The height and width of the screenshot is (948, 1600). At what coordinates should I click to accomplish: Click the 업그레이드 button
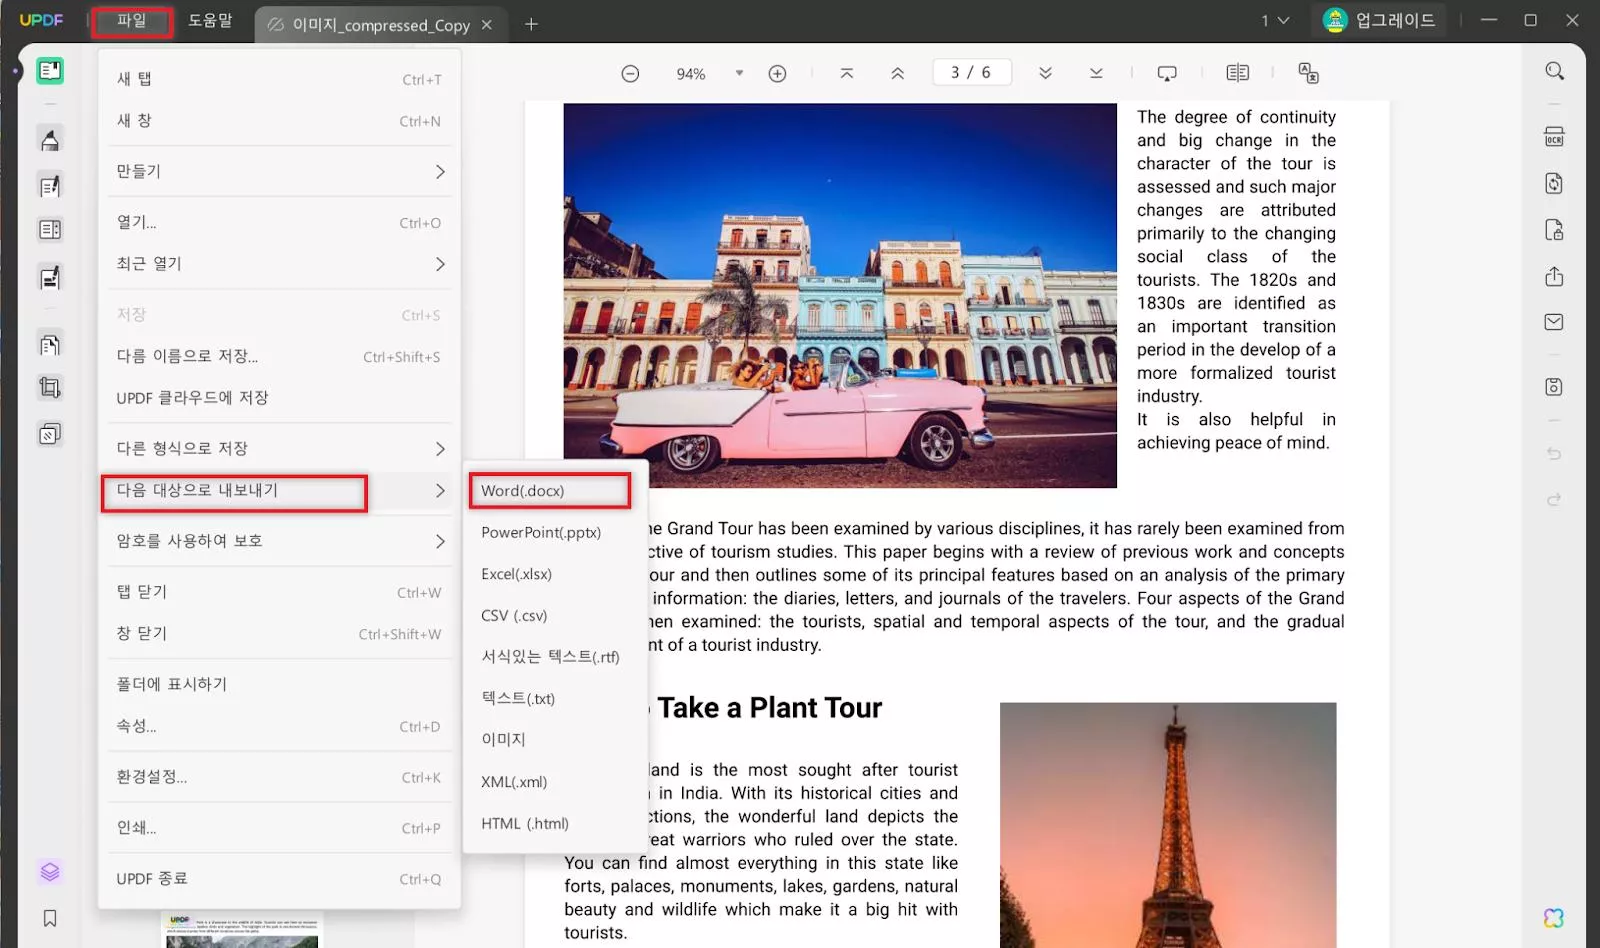tap(1379, 21)
